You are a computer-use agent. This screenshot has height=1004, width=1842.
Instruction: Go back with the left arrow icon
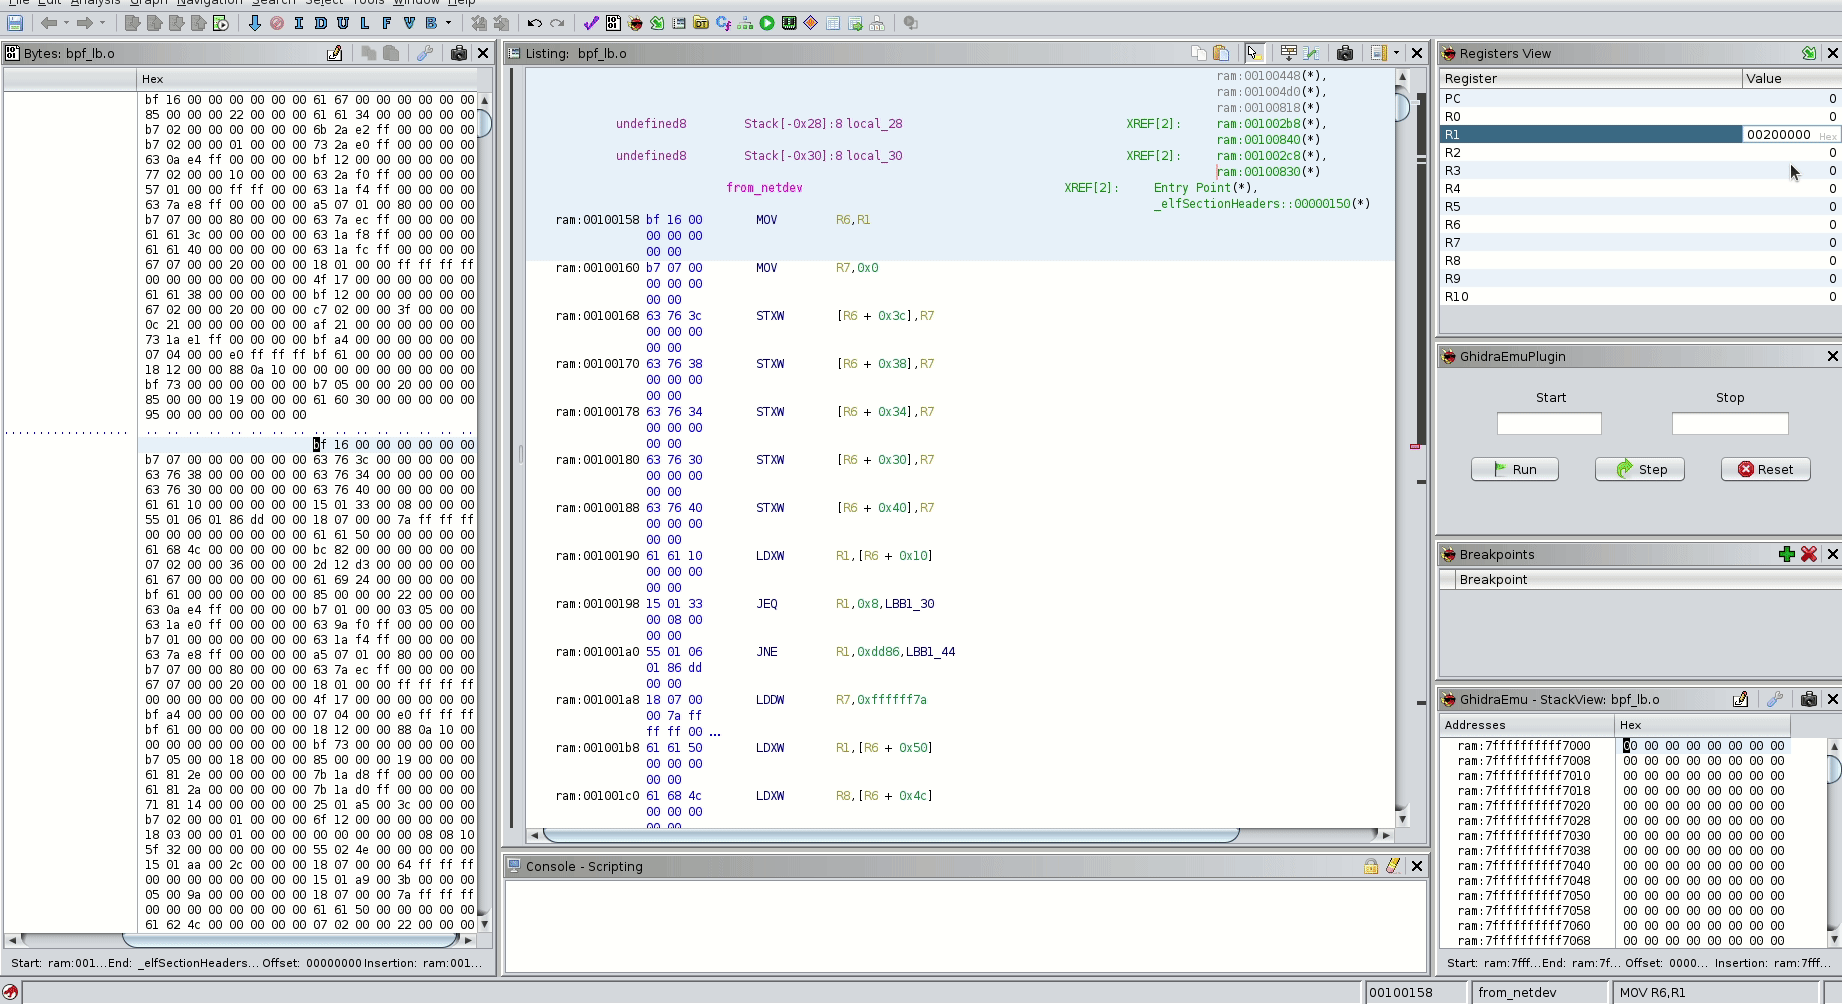click(48, 23)
